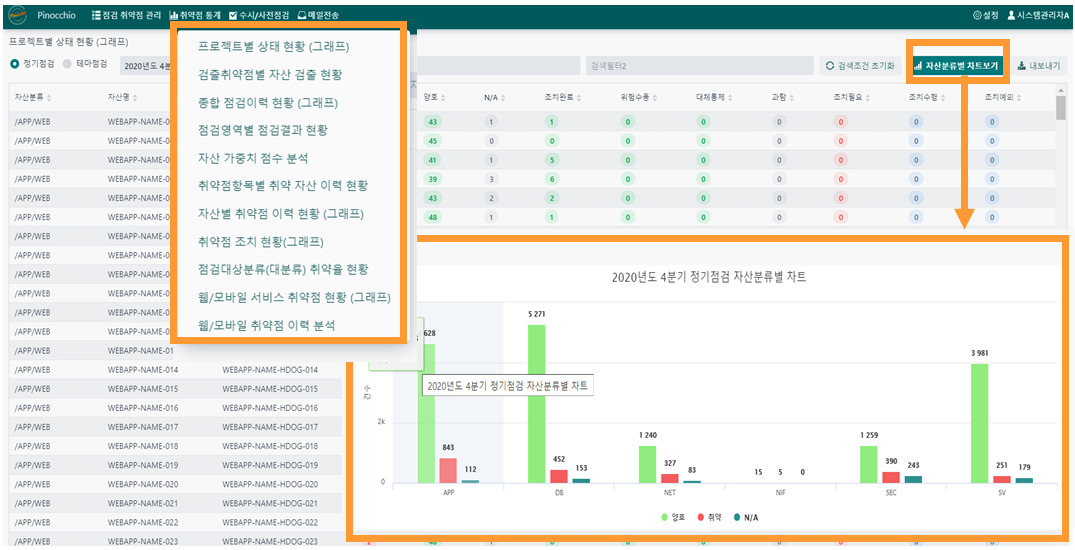Click the green NET bar labeled 1 240
Screen dimensions: 1075x550
(648, 464)
